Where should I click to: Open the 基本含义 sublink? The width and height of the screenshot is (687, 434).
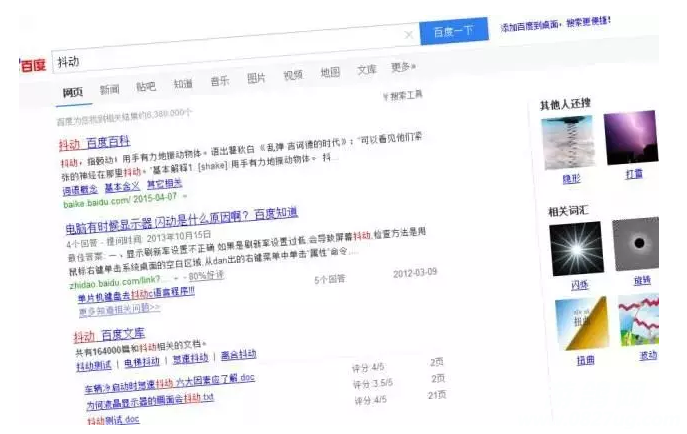[x=122, y=187]
